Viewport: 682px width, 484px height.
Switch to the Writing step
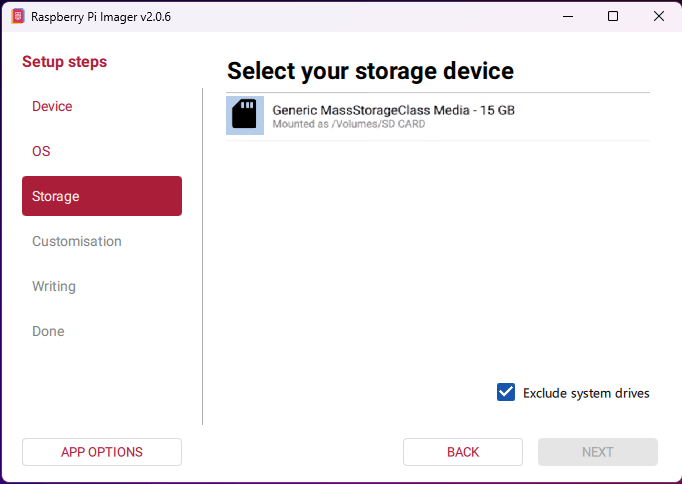click(x=54, y=286)
